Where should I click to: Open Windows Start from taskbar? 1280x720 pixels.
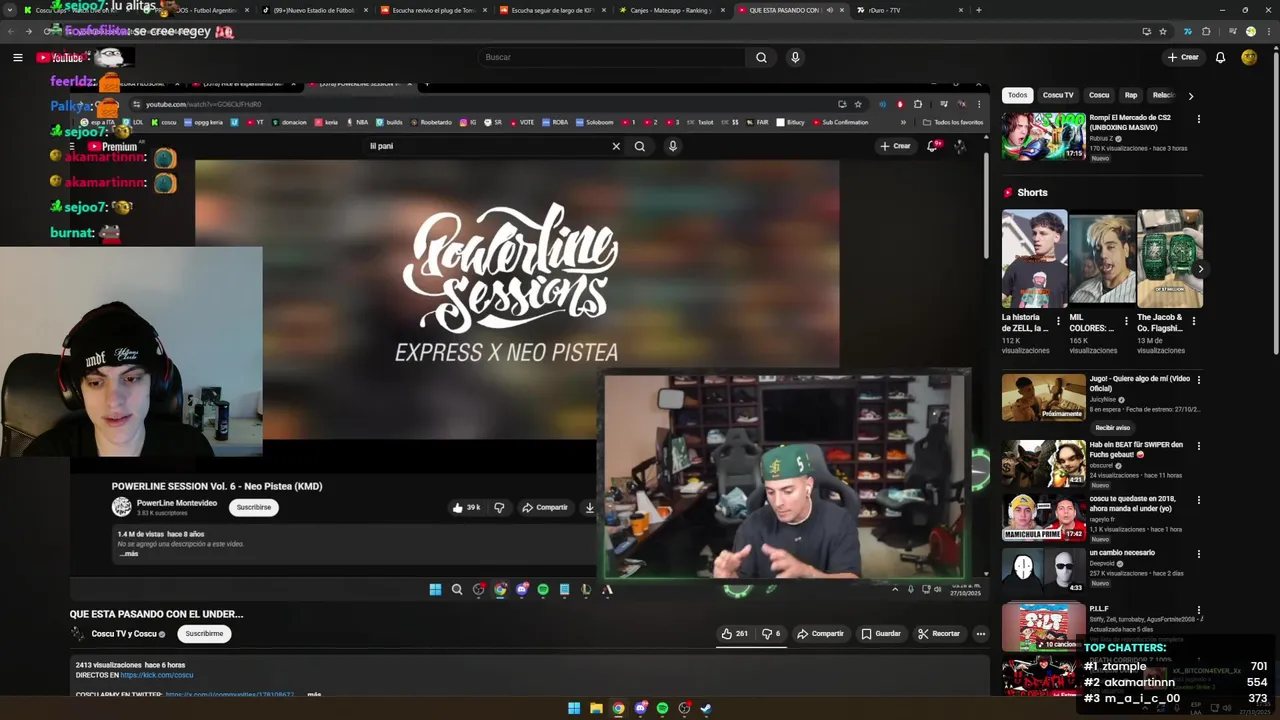(x=574, y=708)
